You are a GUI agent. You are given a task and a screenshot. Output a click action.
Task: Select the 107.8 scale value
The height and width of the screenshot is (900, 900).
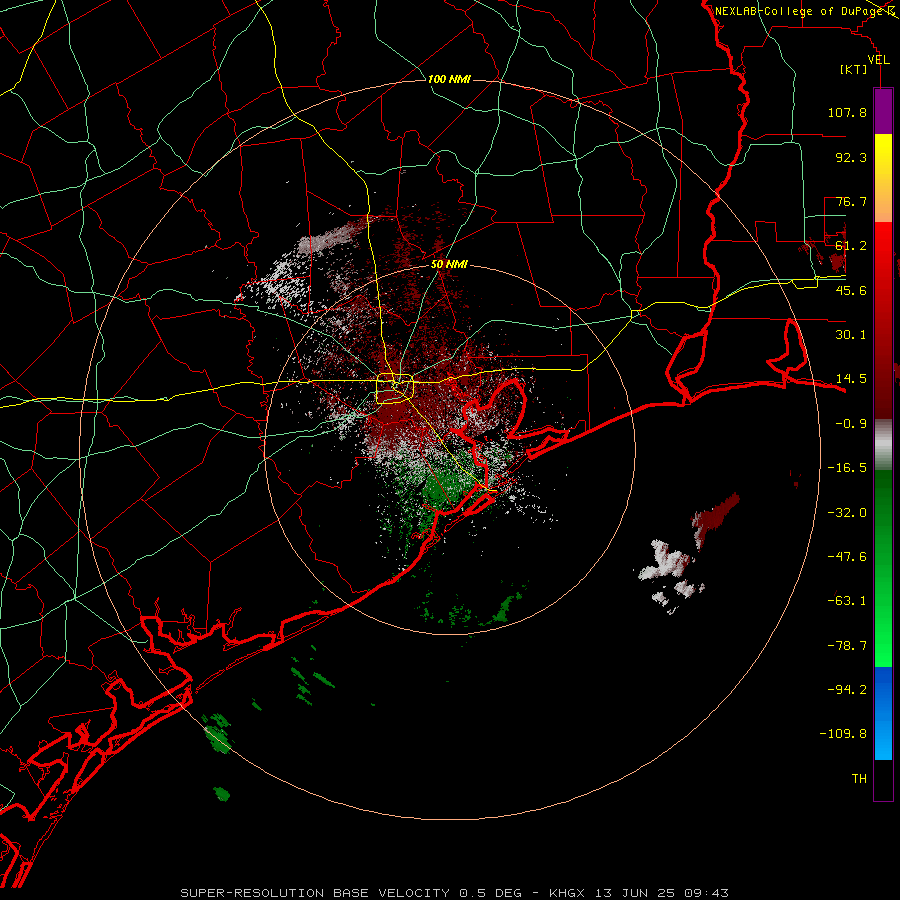coord(847,112)
